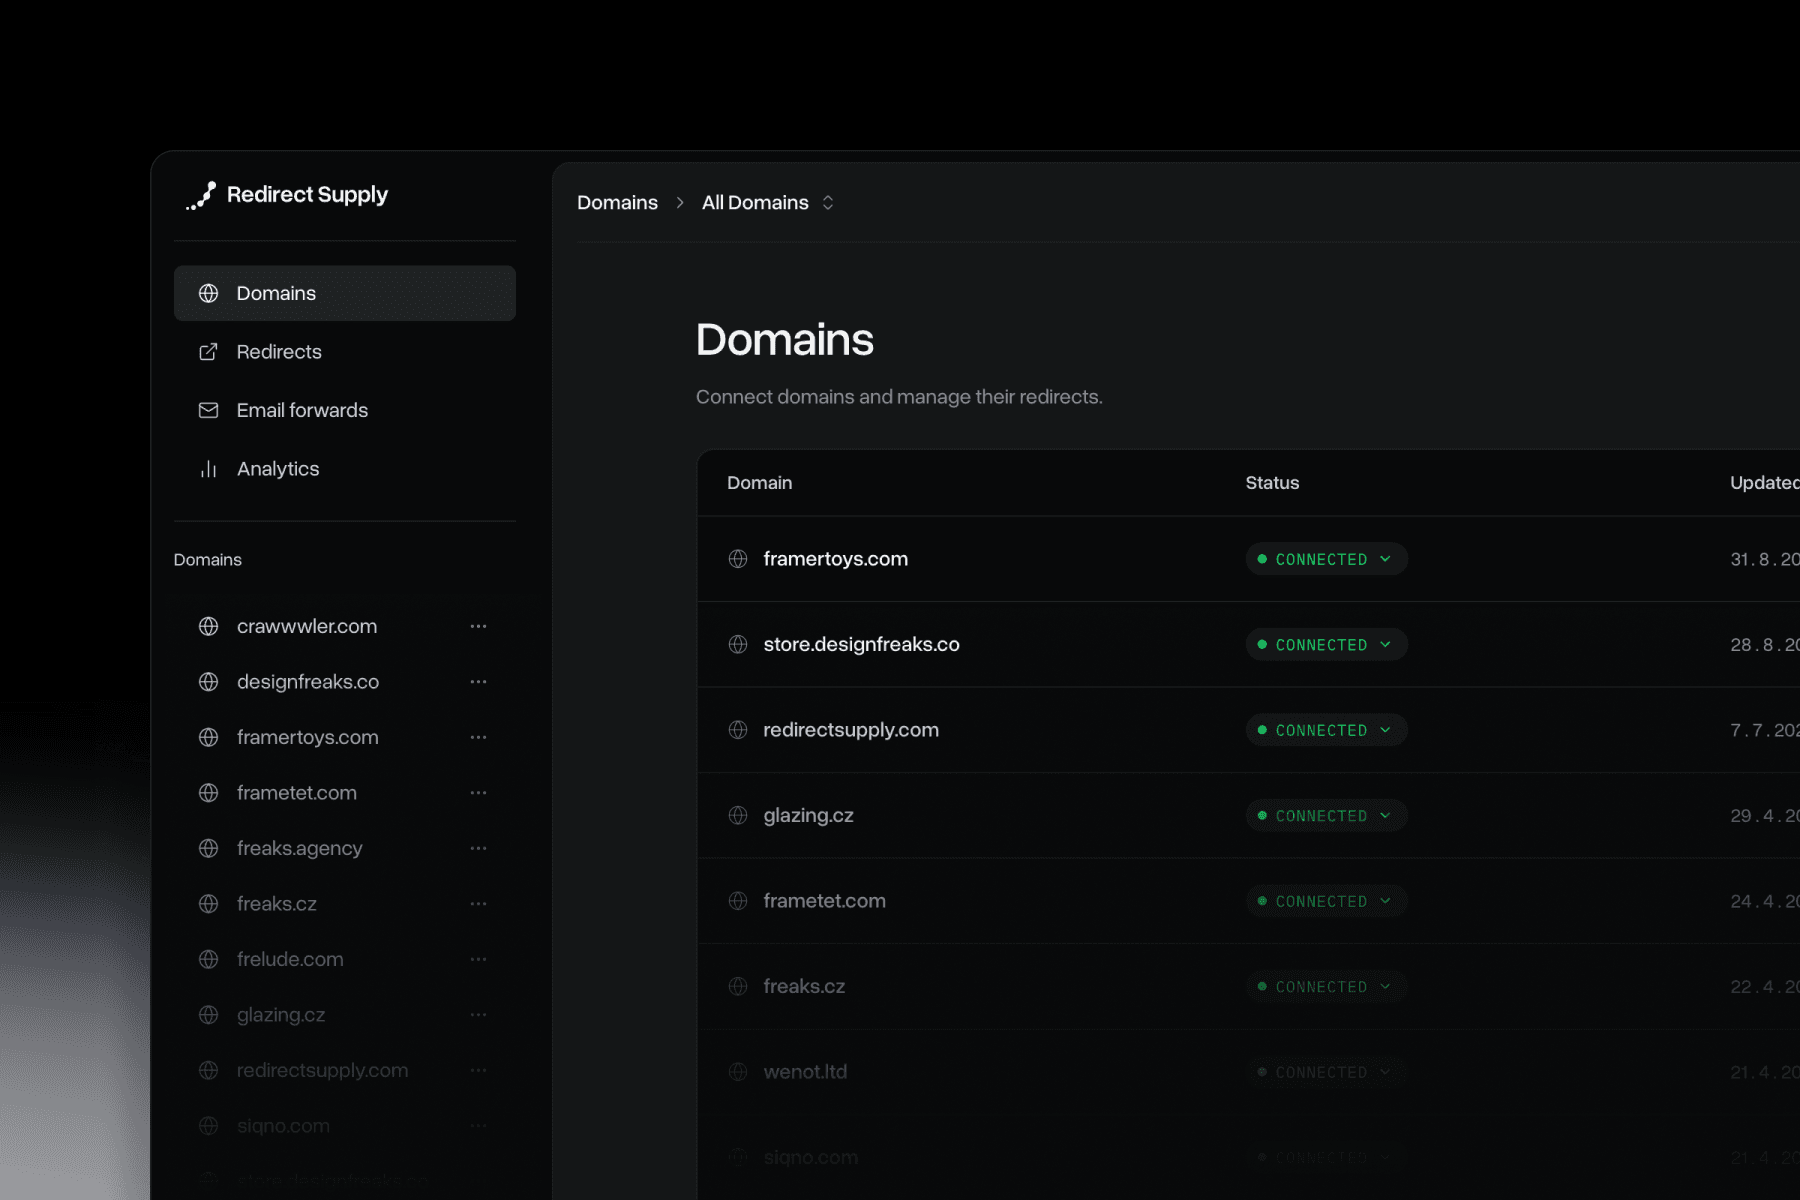
Task: Open the Redirects sidebar menu item
Action: (x=345, y=352)
